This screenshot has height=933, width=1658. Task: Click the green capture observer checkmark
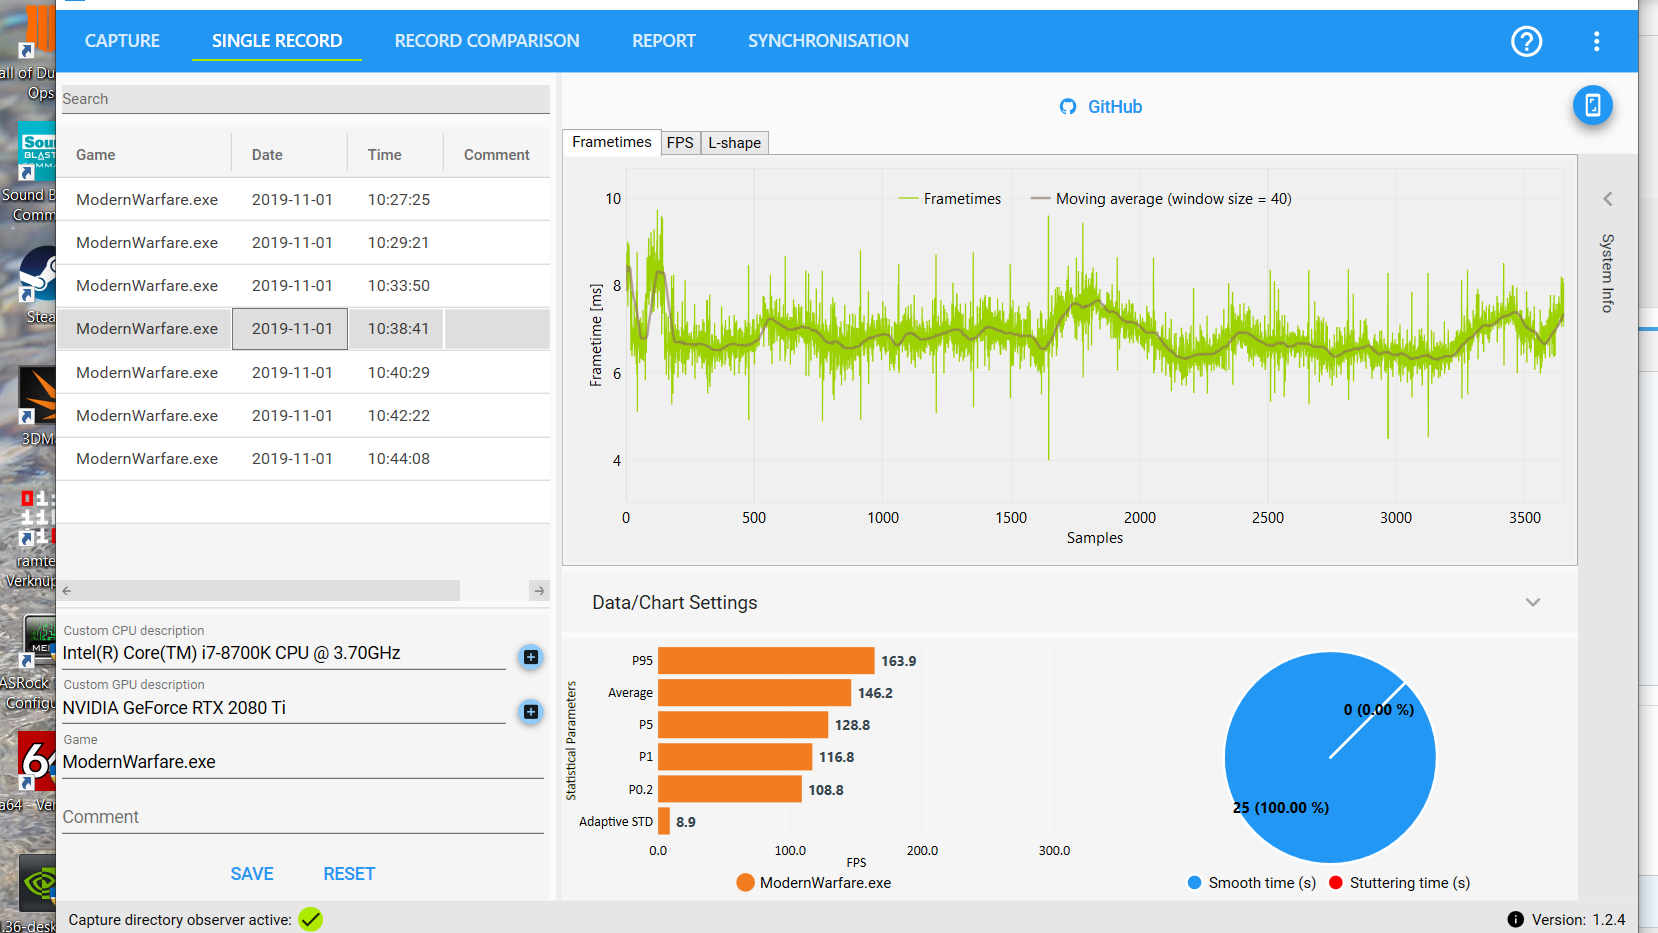[311, 919]
